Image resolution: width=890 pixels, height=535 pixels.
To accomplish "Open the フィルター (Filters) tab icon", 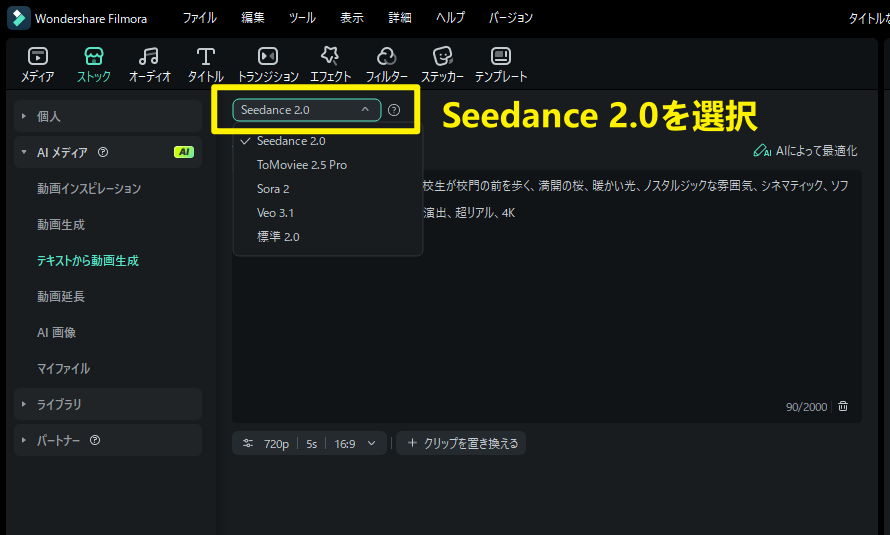I will coord(386,56).
